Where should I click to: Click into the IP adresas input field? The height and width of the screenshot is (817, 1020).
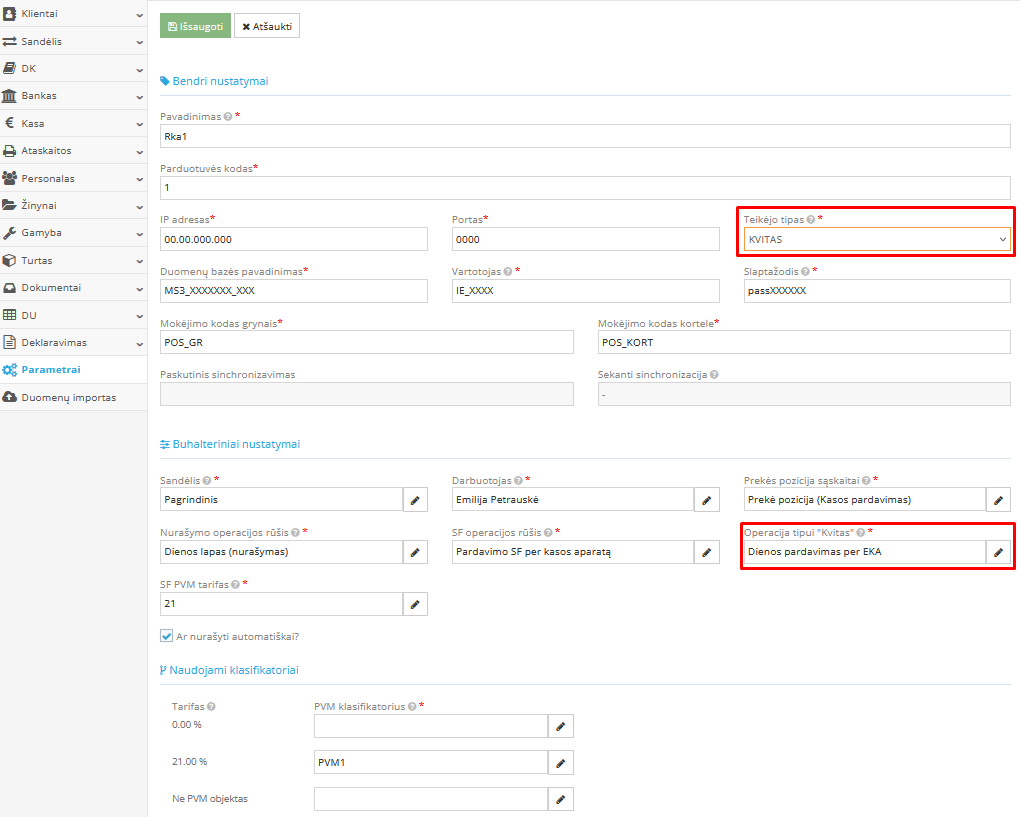pos(293,239)
